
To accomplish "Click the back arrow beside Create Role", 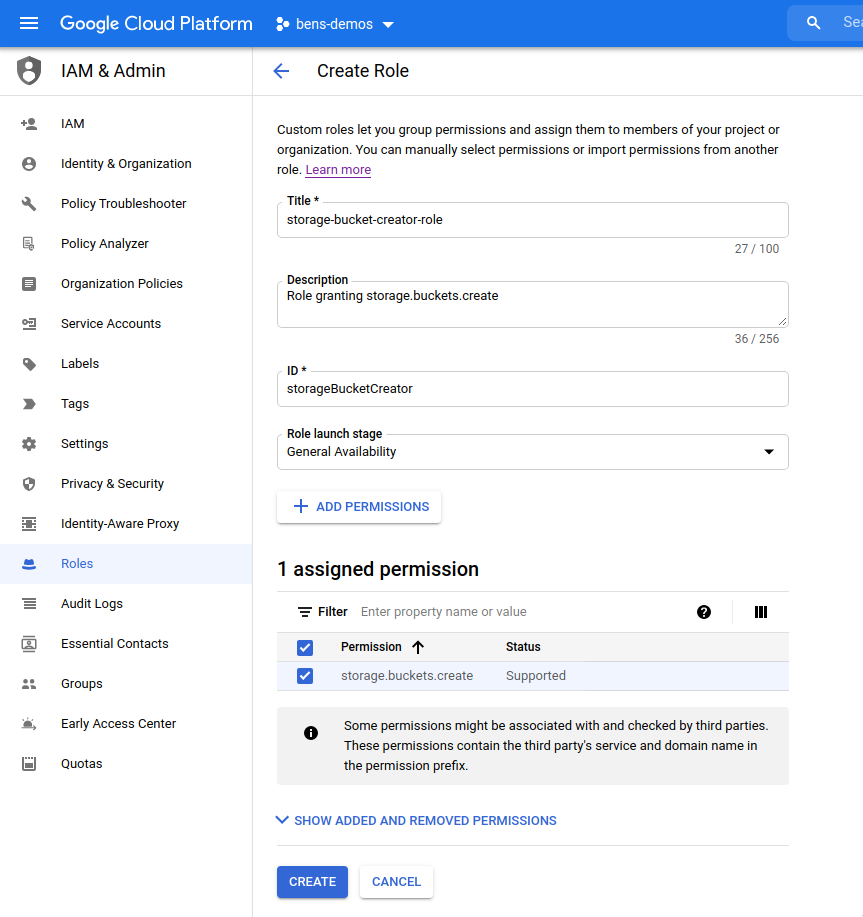I will pos(281,71).
